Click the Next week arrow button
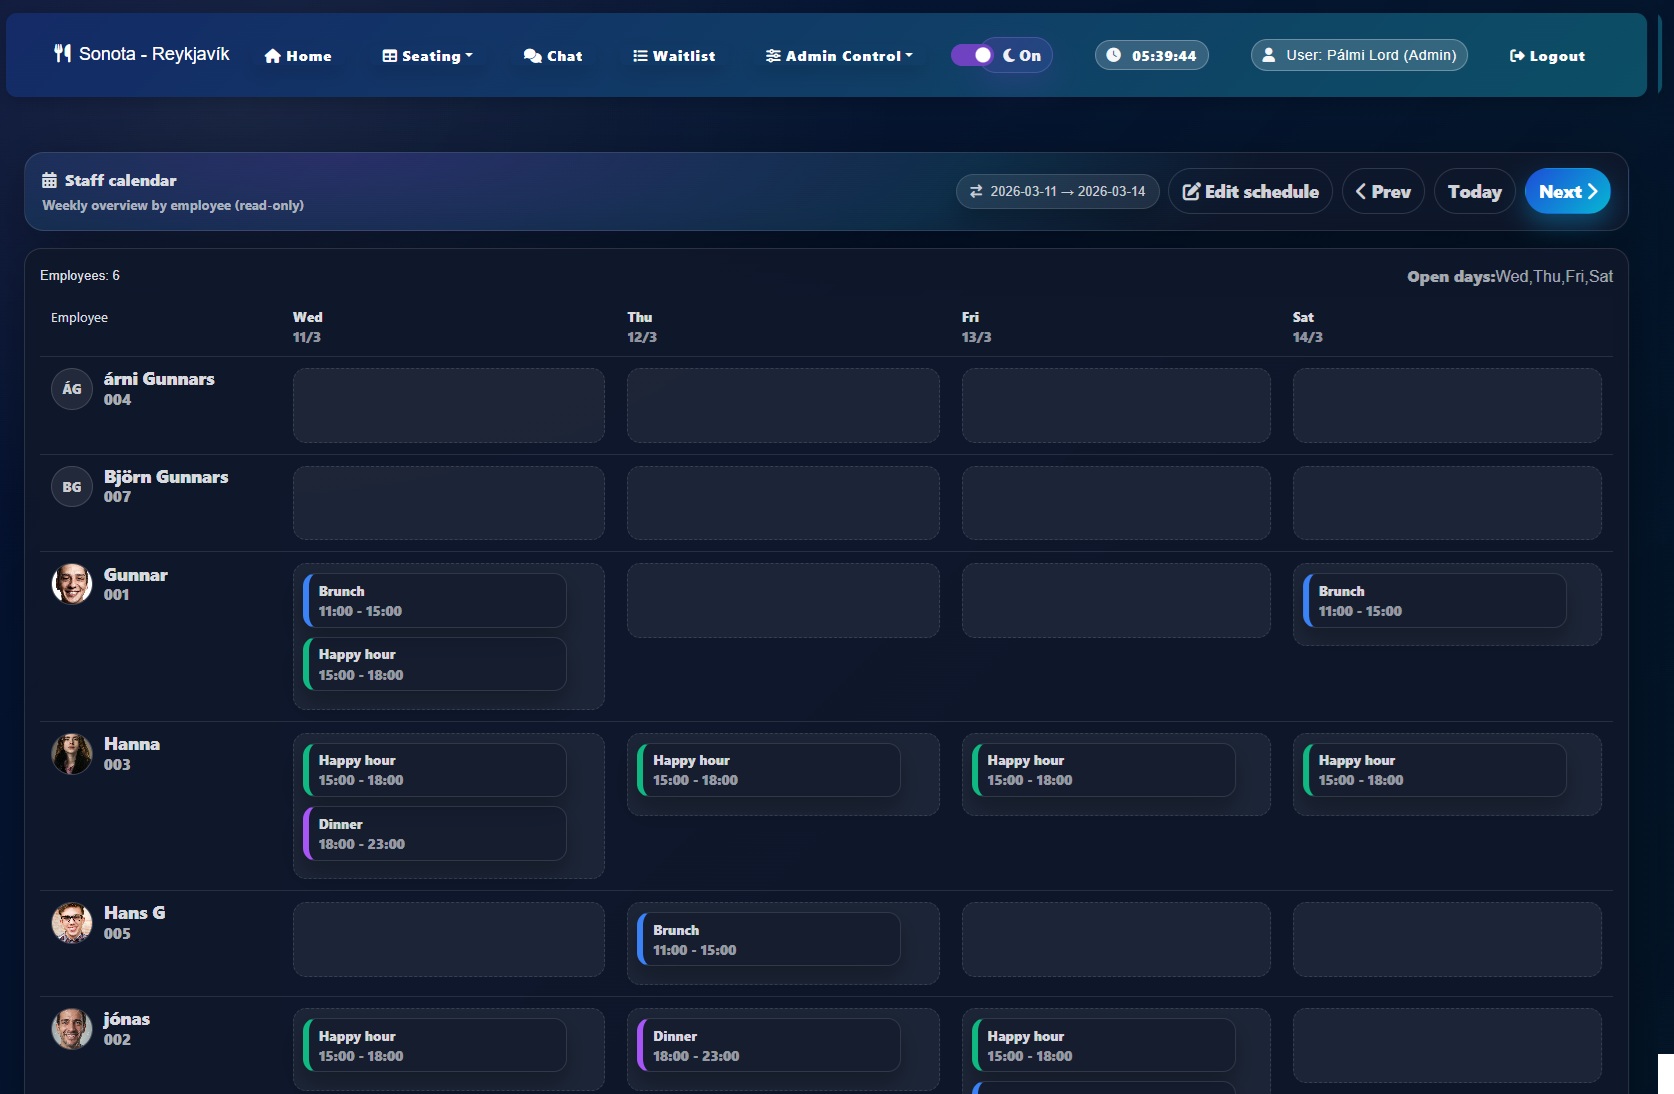The image size is (1674, 1094). [x=1566, y=191]
